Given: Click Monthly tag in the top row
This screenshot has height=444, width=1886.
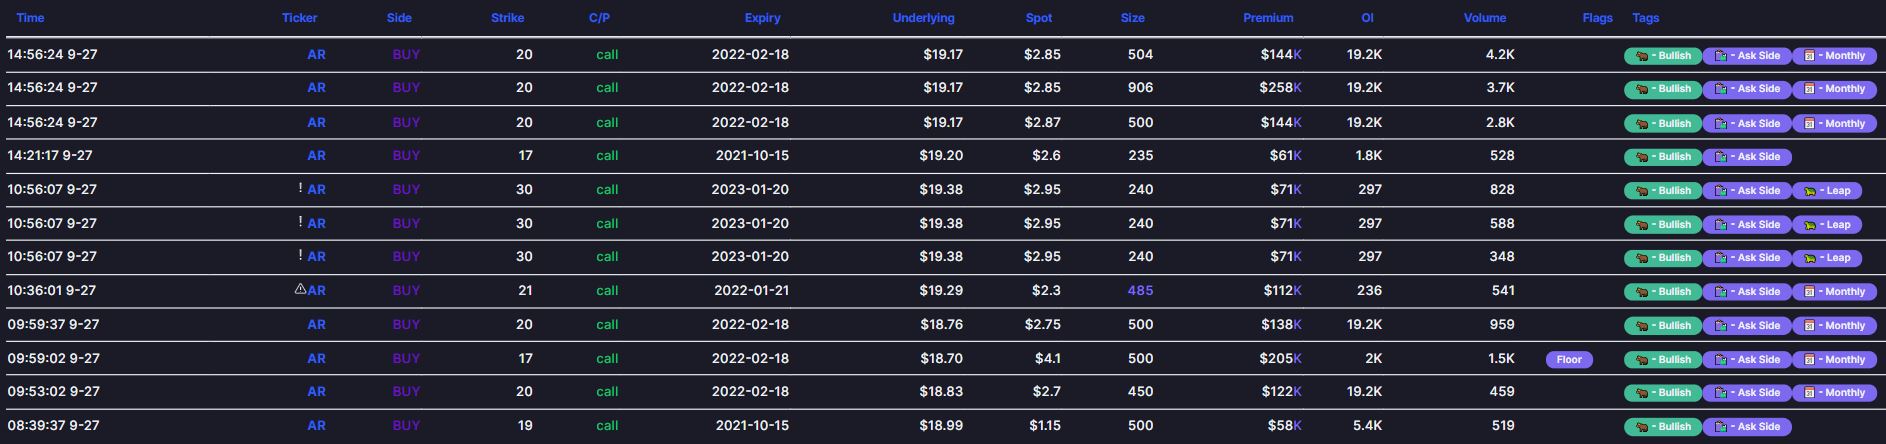Looking at the screenshot, I should (1834, 55).
